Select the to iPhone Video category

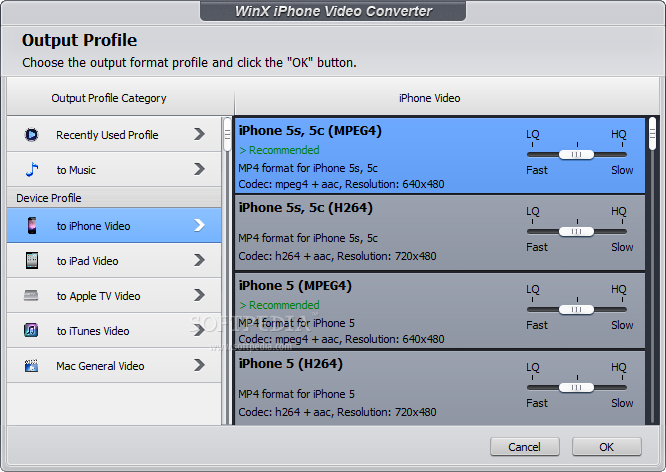(x=114, y=226)
